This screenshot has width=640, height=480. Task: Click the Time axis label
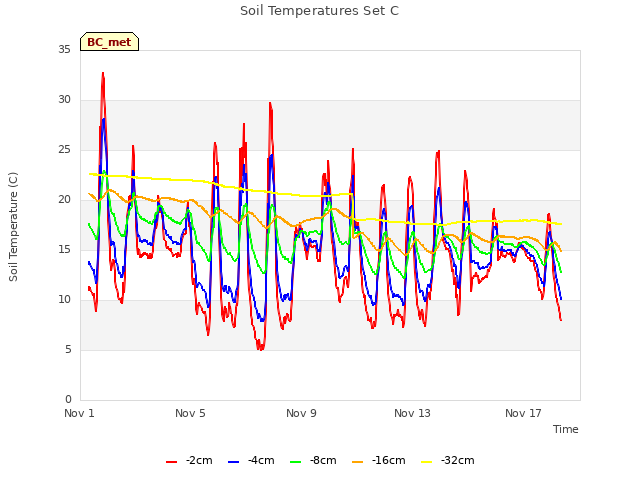click(x=566, y=429)
